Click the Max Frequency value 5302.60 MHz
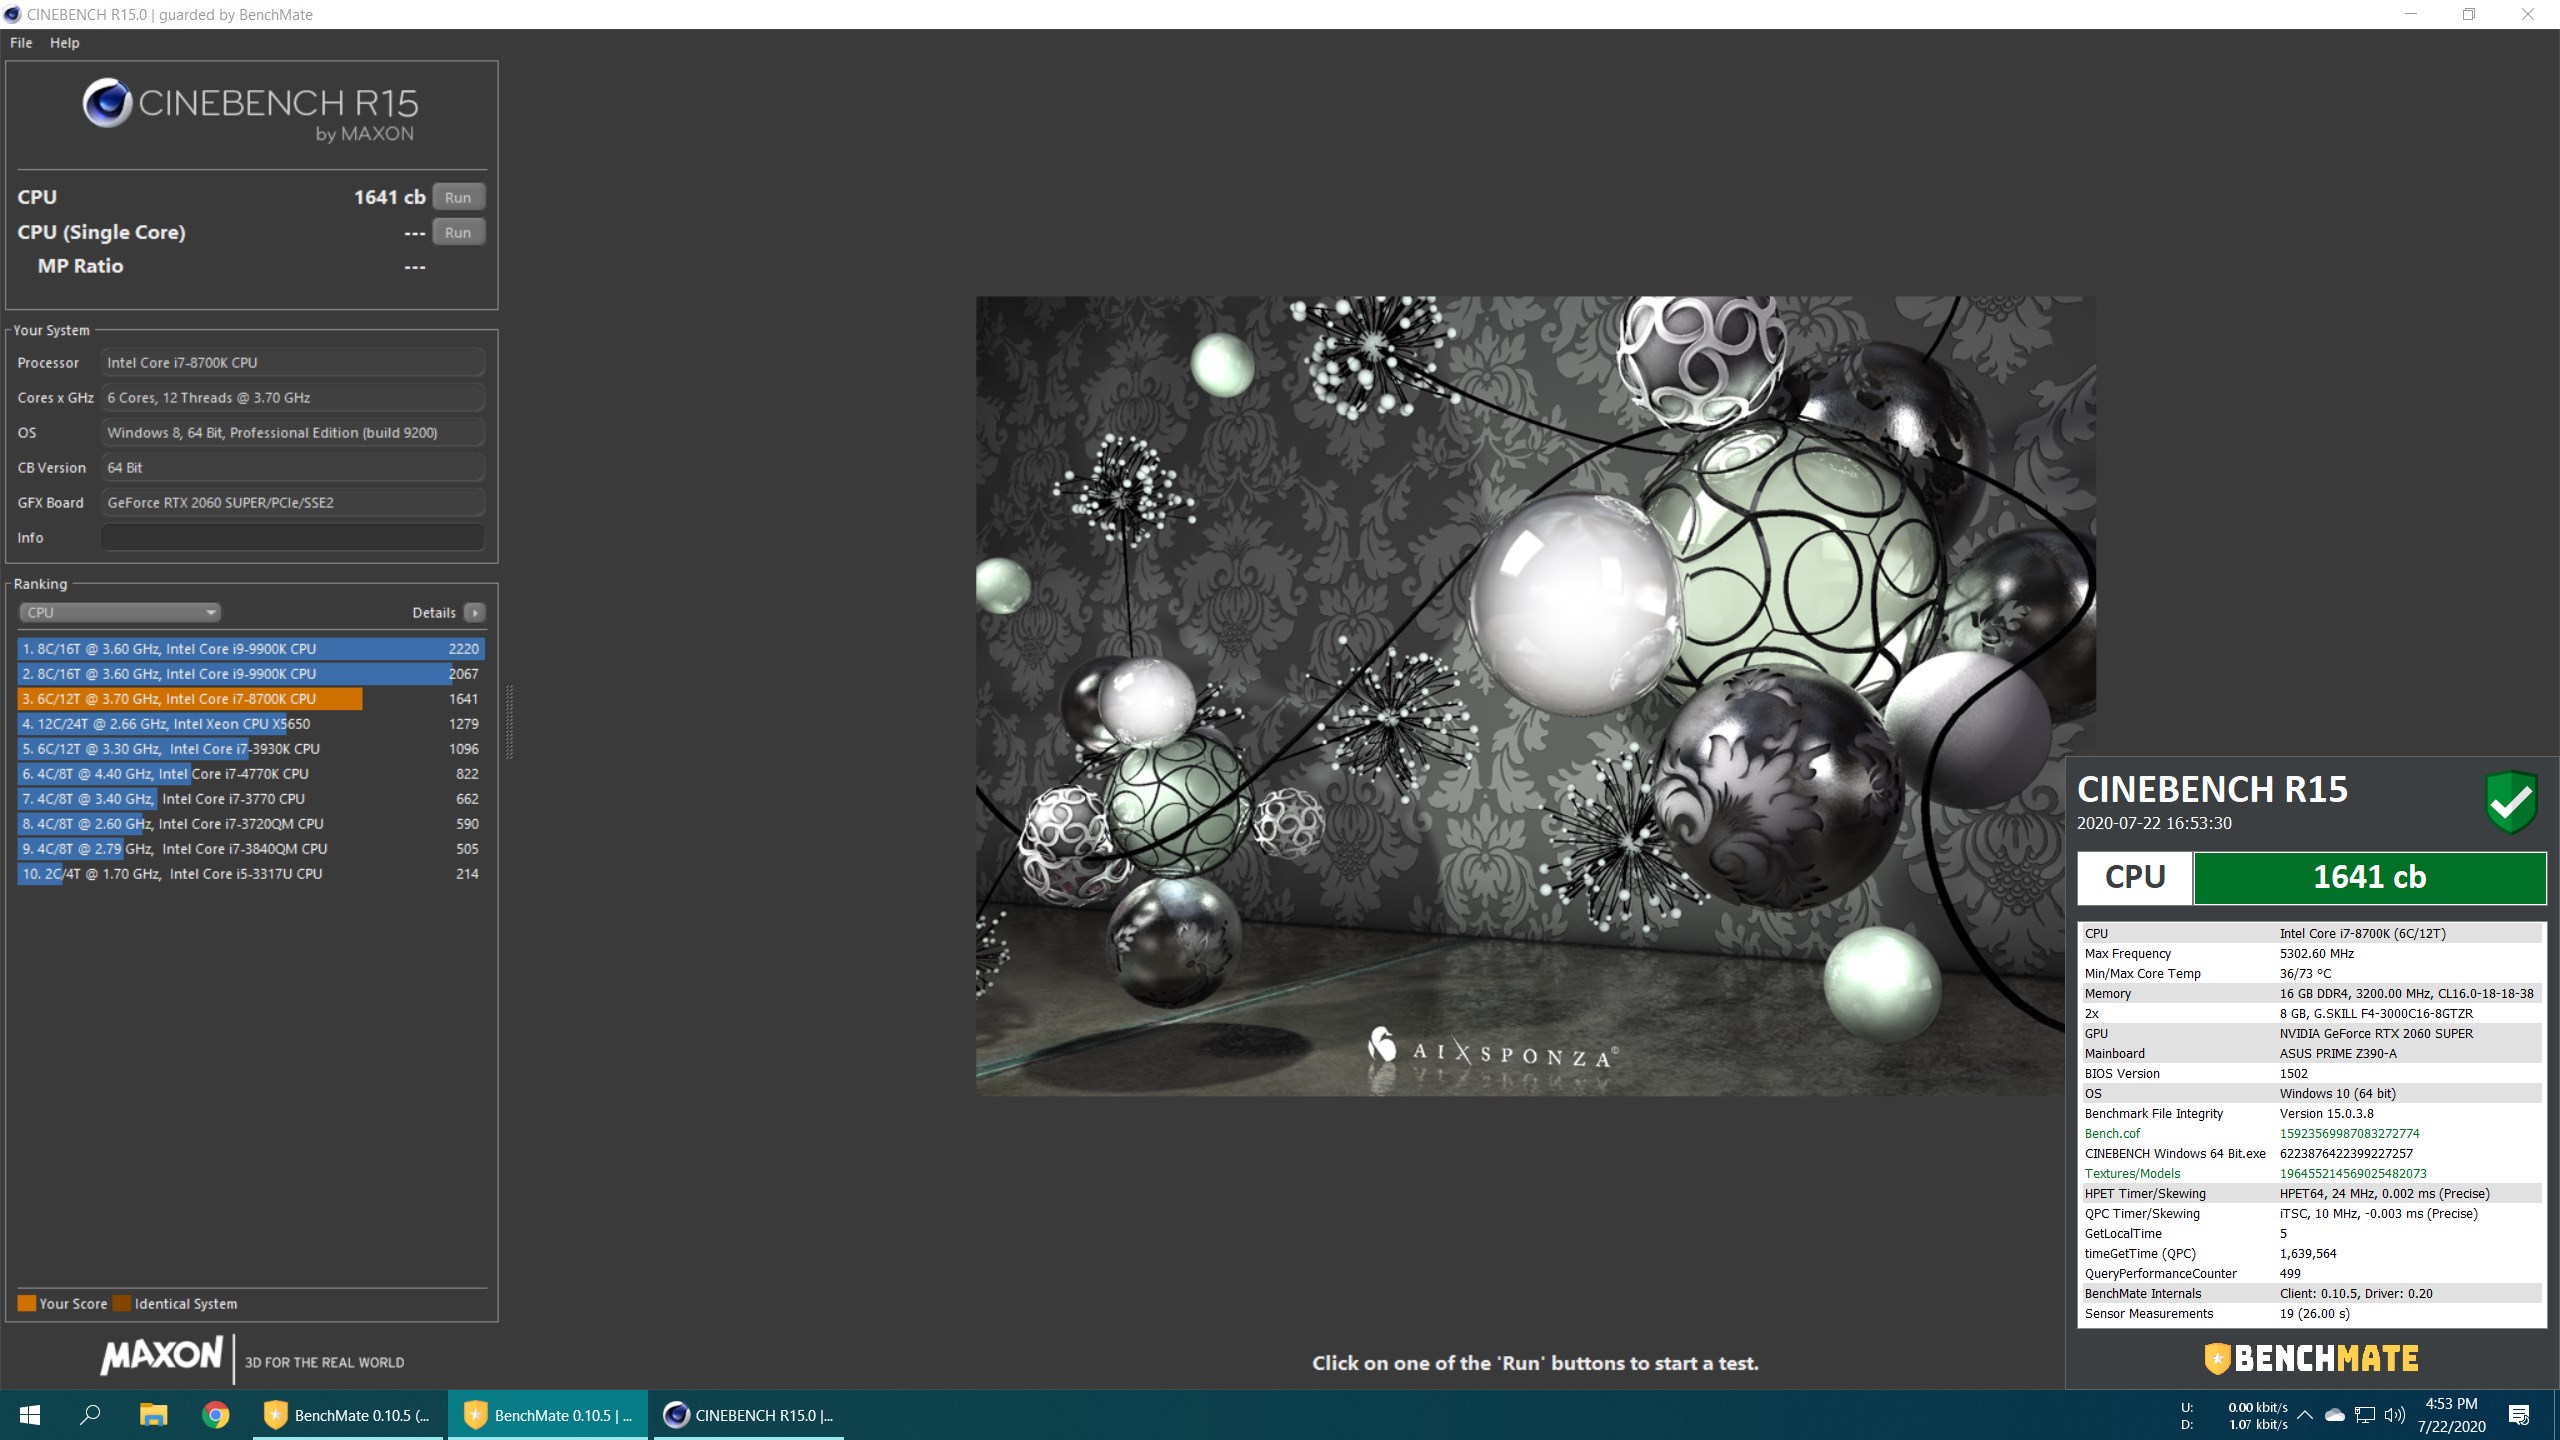The image size is (2560, 1440). tap(2316, 953)
